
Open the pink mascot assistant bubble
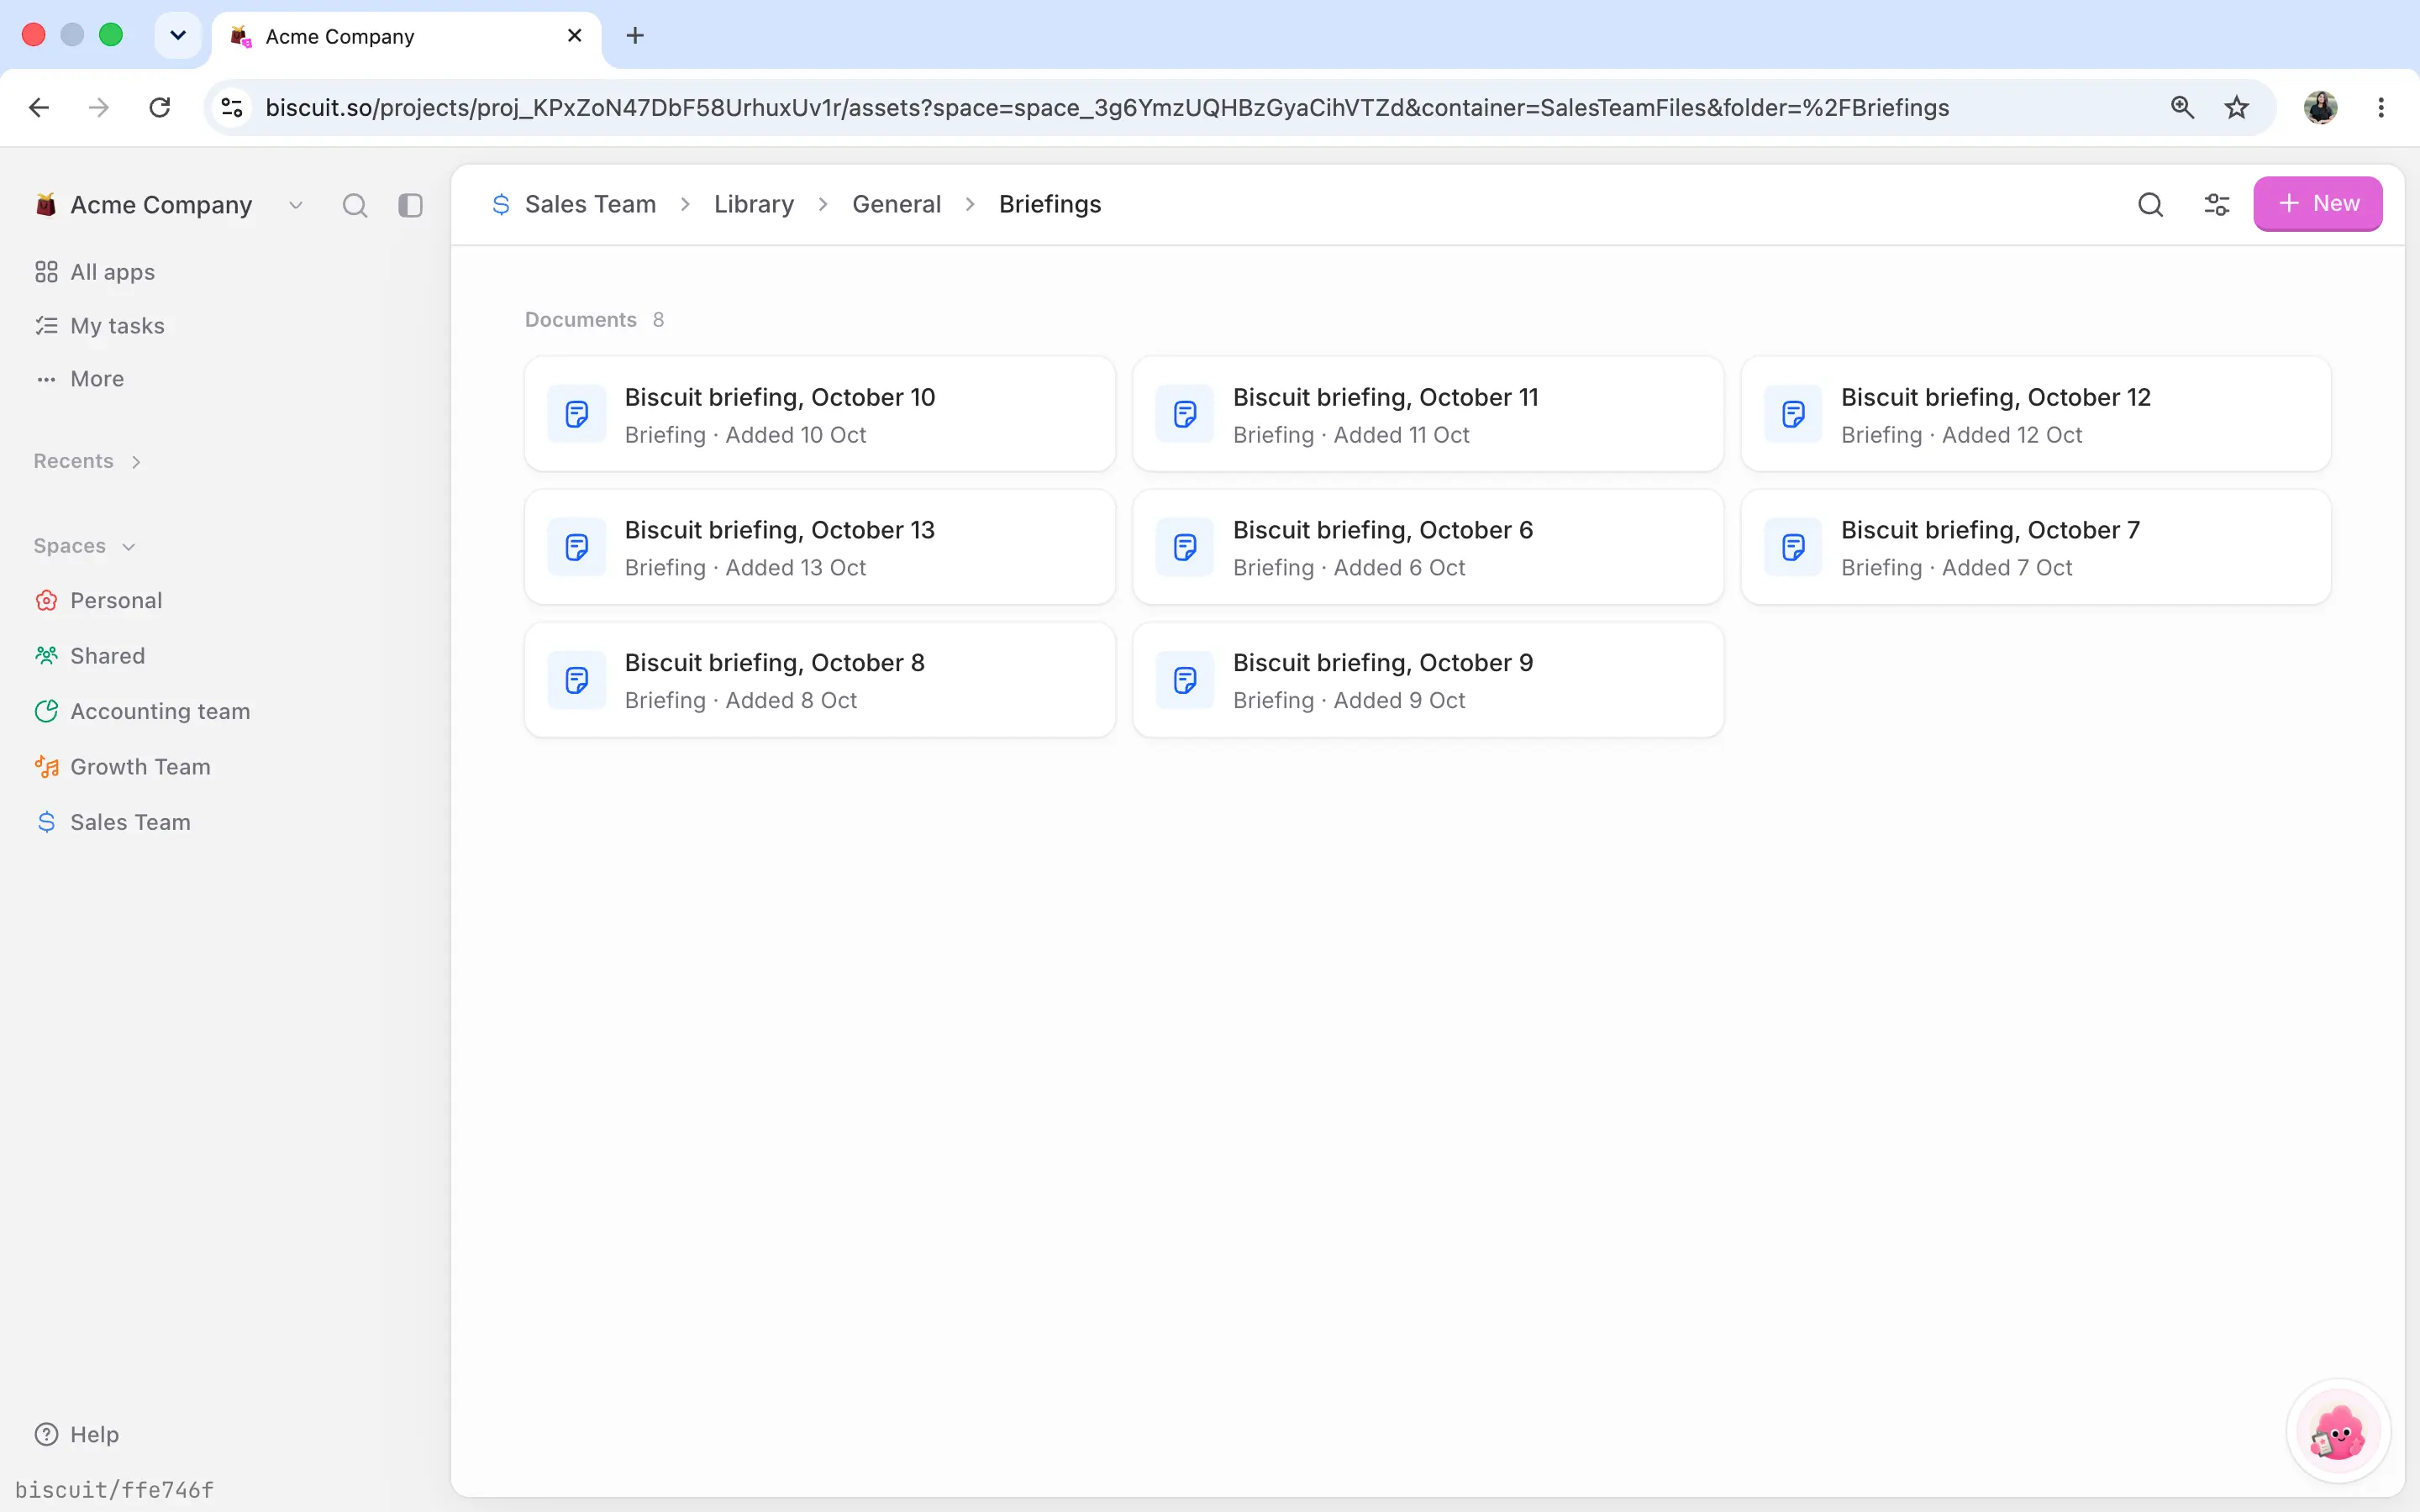pos(2338,1432)
